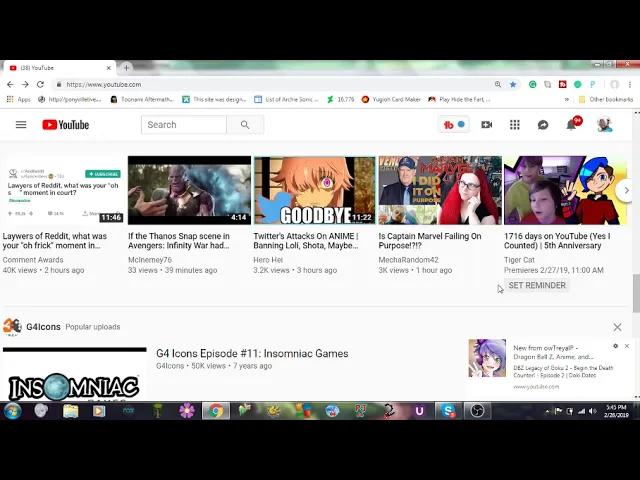Go to the YouTube home logo
The image size is (640, 480).
pyautogui.click(x=66, y=125)
